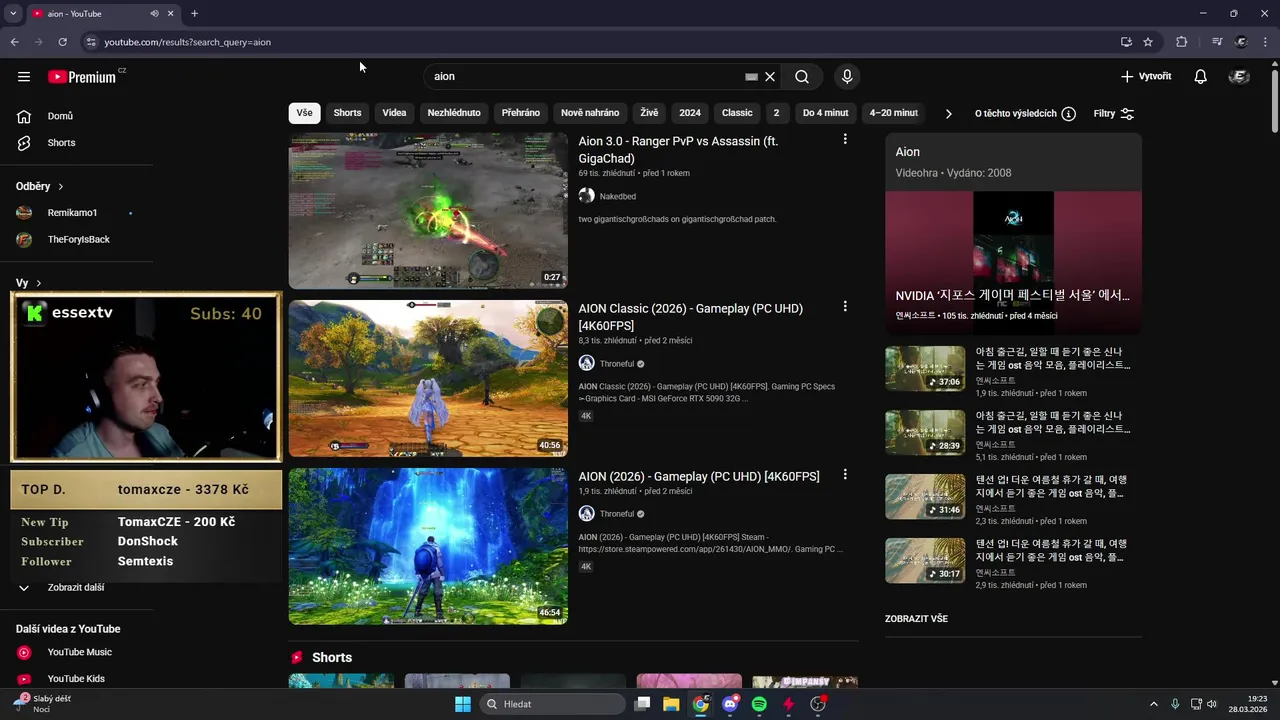1280x720 pixels.
Task: Select the Classic filter chip
Action: tap(737, 113)
